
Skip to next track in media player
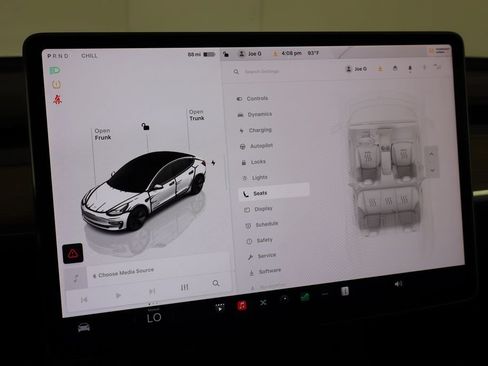(152, 292)
